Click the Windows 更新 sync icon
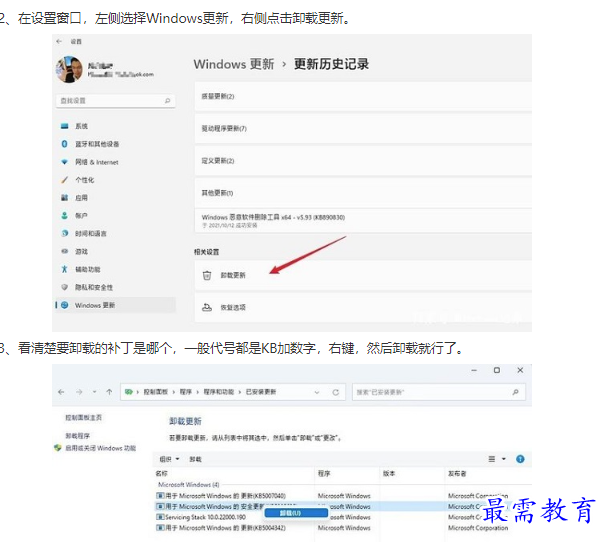604x542 pixels. pos(65,305)
